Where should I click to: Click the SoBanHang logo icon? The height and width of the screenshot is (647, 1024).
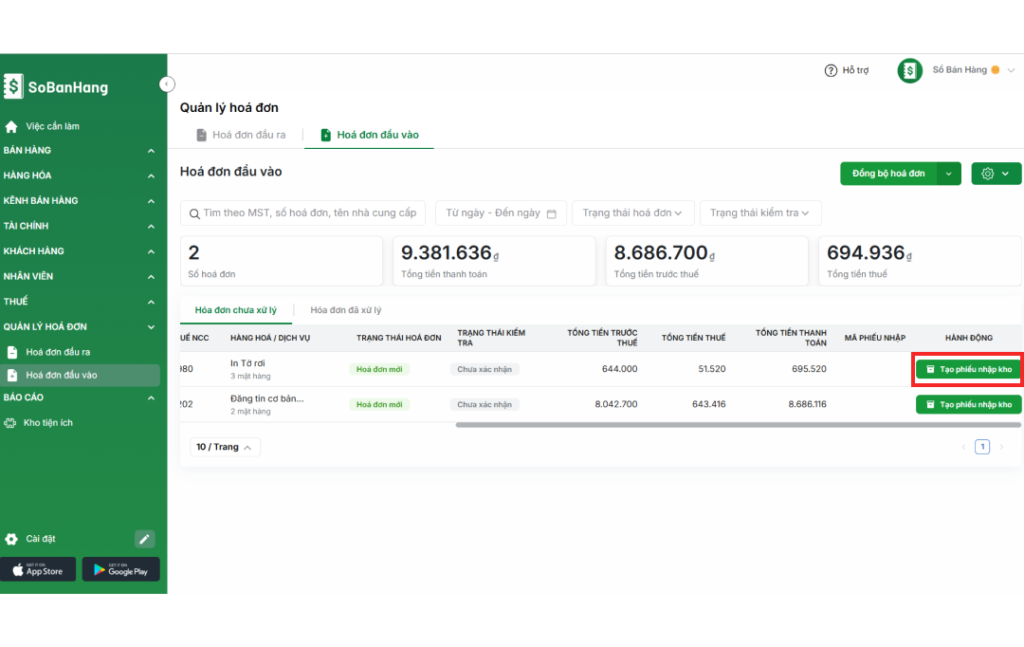[13, 87]
